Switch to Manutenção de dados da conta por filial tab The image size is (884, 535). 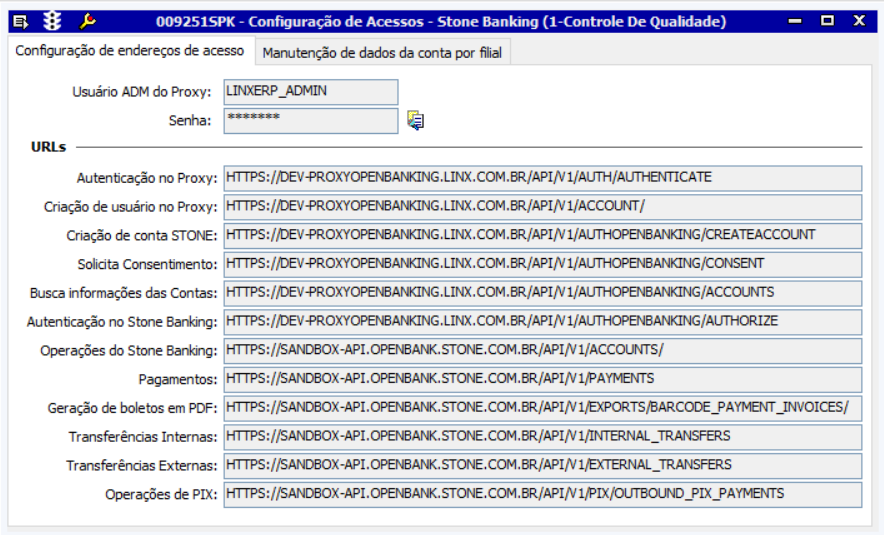[x=382, y=53]
